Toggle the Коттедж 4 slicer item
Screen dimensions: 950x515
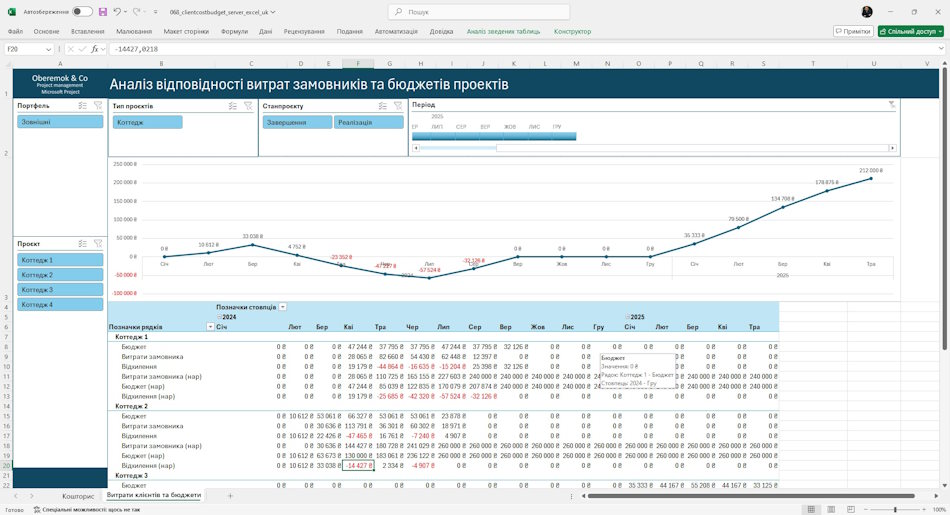pos(60,305)
